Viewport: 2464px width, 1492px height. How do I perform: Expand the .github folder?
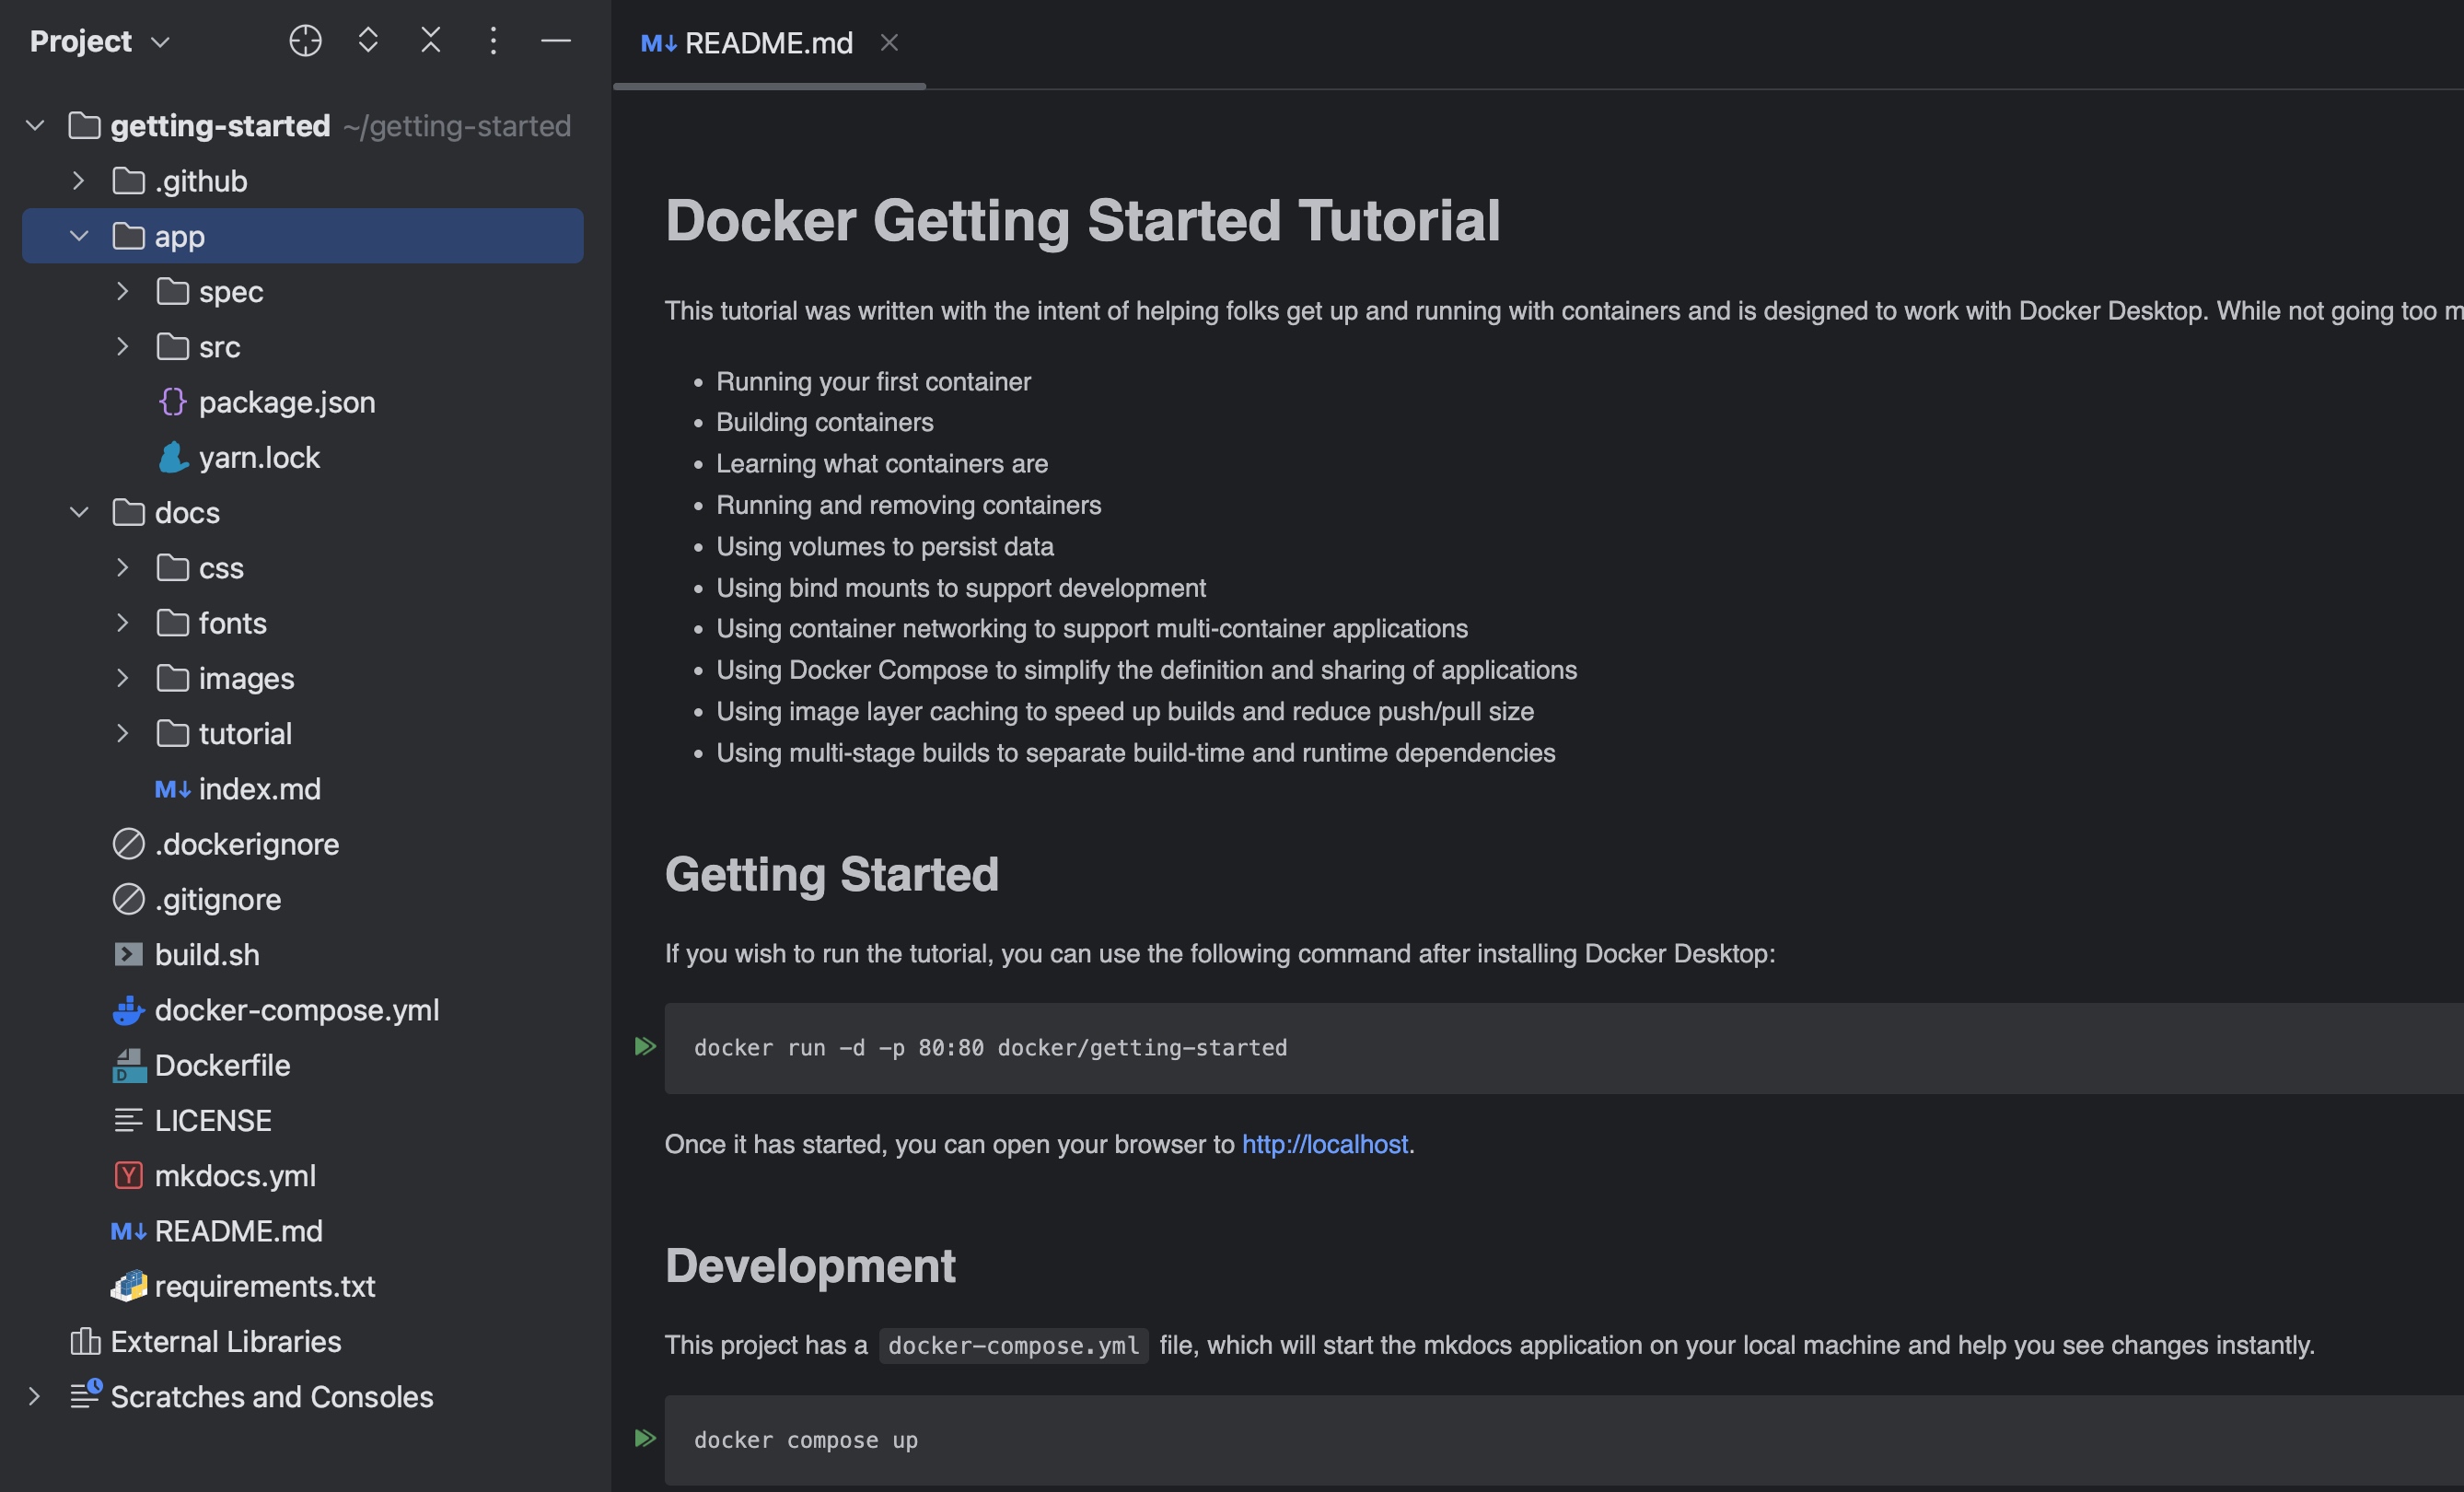79,181
